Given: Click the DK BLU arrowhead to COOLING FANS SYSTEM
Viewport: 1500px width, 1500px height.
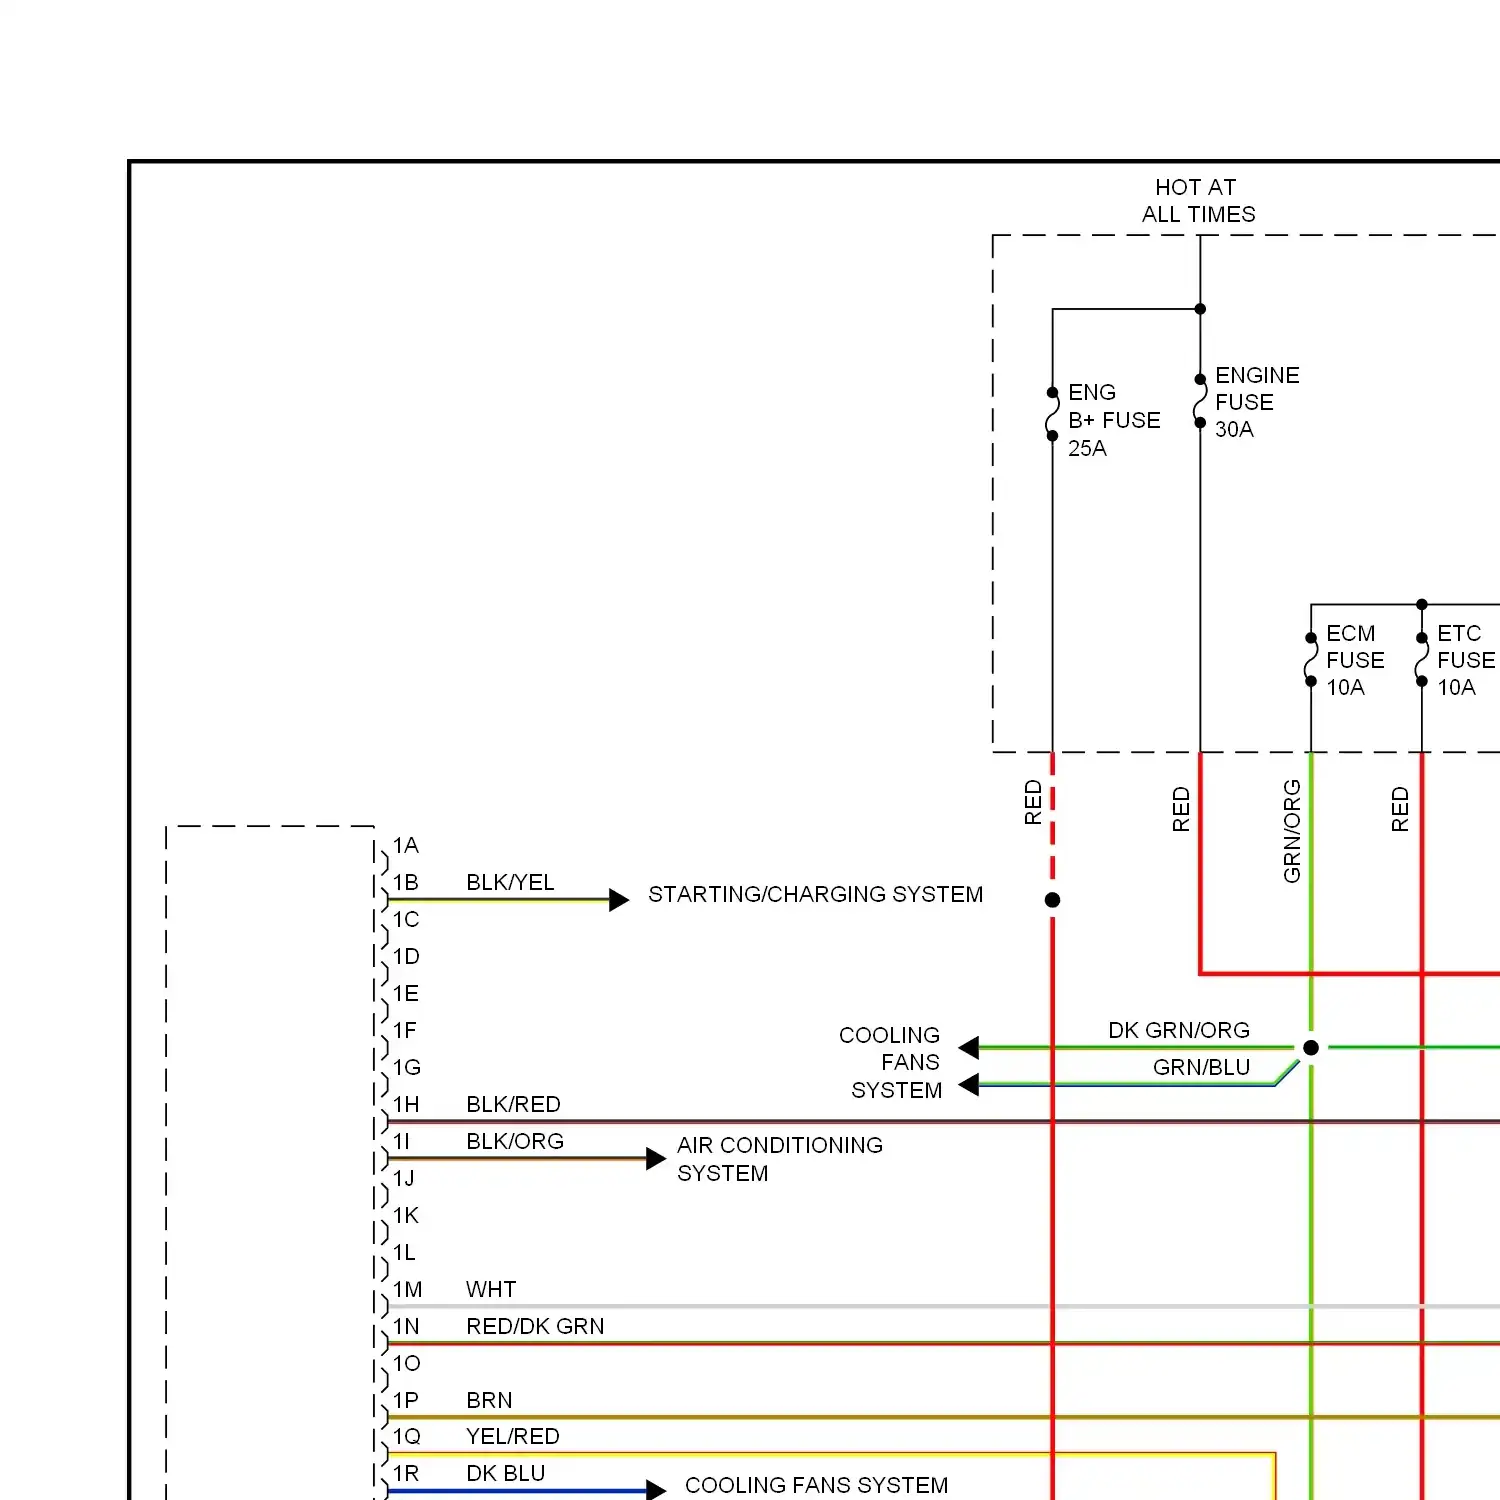Looking at the screenshot, I should click(x=656, y=1490).
